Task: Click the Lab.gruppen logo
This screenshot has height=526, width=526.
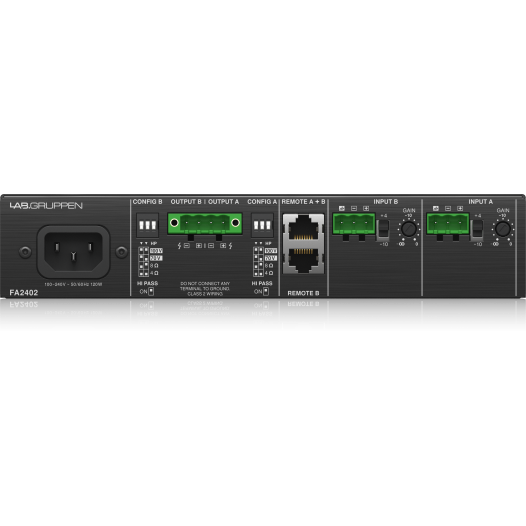Action: (x=46, y=206)
